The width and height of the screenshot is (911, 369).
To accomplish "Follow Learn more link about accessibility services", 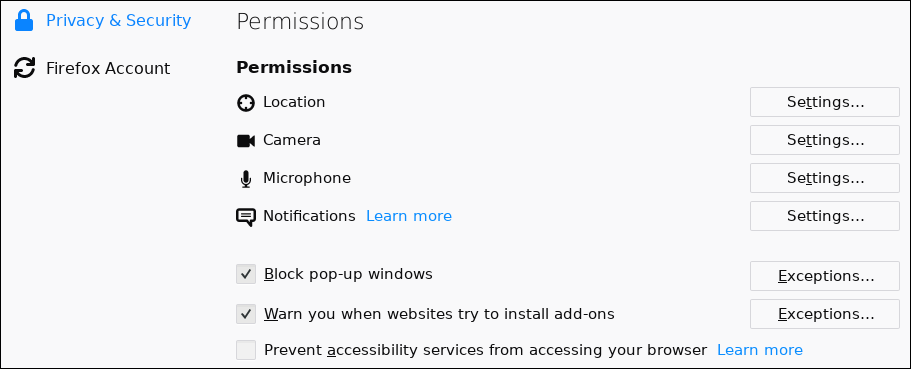I will [759, 350].
